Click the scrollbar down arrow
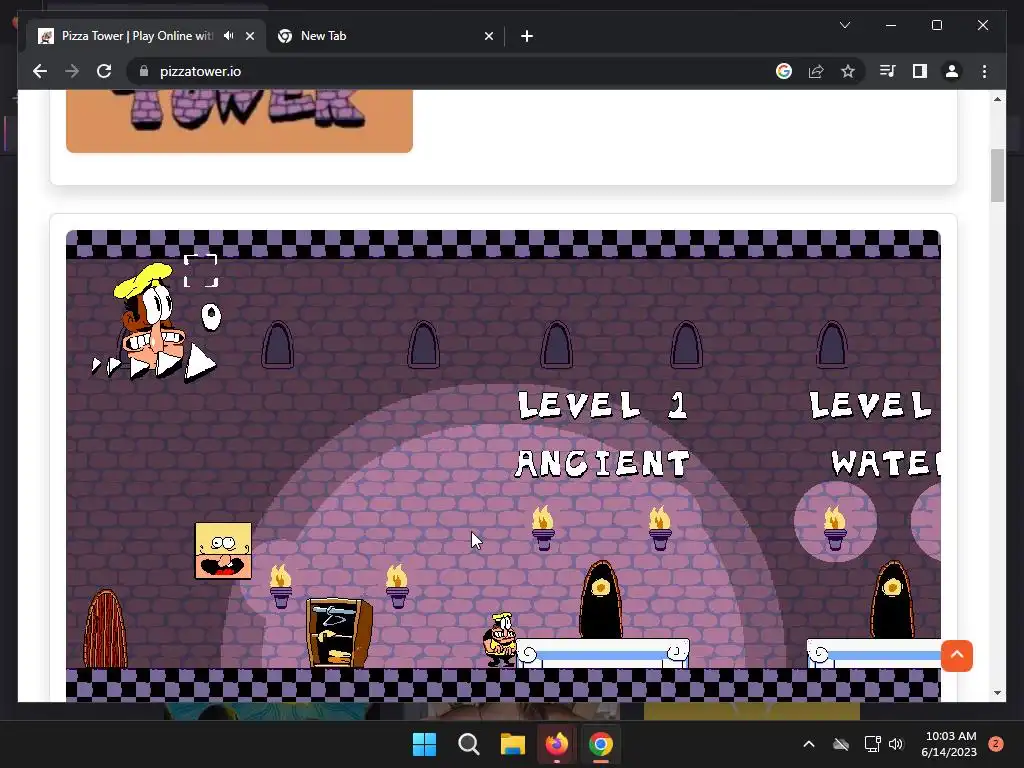Image resolution: width=1024 pixels, height=768 pixels. [997, 693]
